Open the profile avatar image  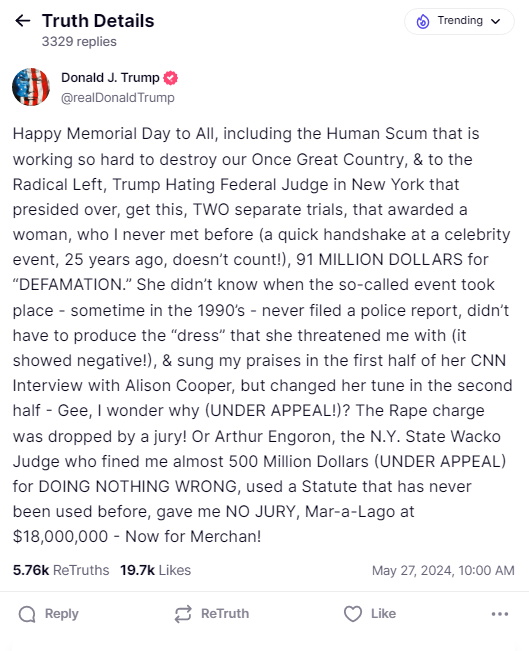31,87
